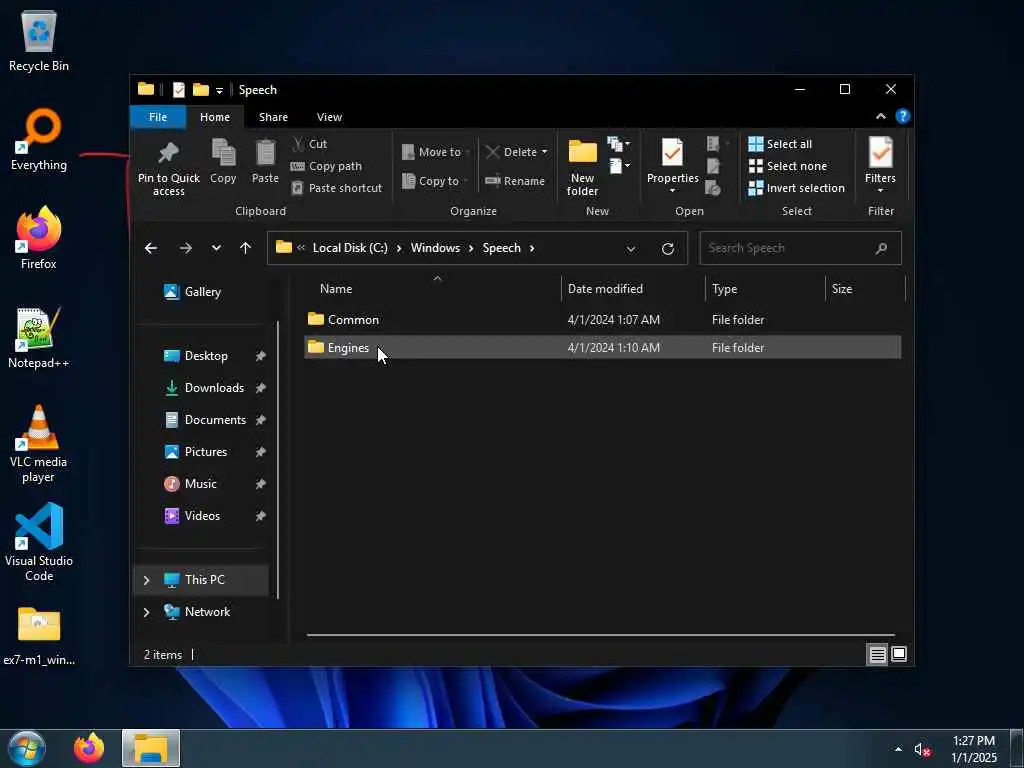The height and width of the screenshot is (768, 1024).
Task: Switch to the View ribbon tab
Action: (x=329, y=117)
